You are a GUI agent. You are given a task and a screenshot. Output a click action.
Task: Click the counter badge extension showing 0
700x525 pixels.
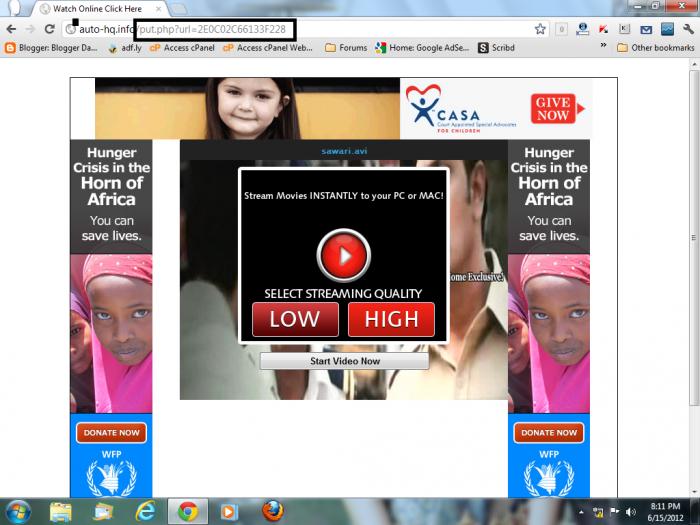pos(561,29)
